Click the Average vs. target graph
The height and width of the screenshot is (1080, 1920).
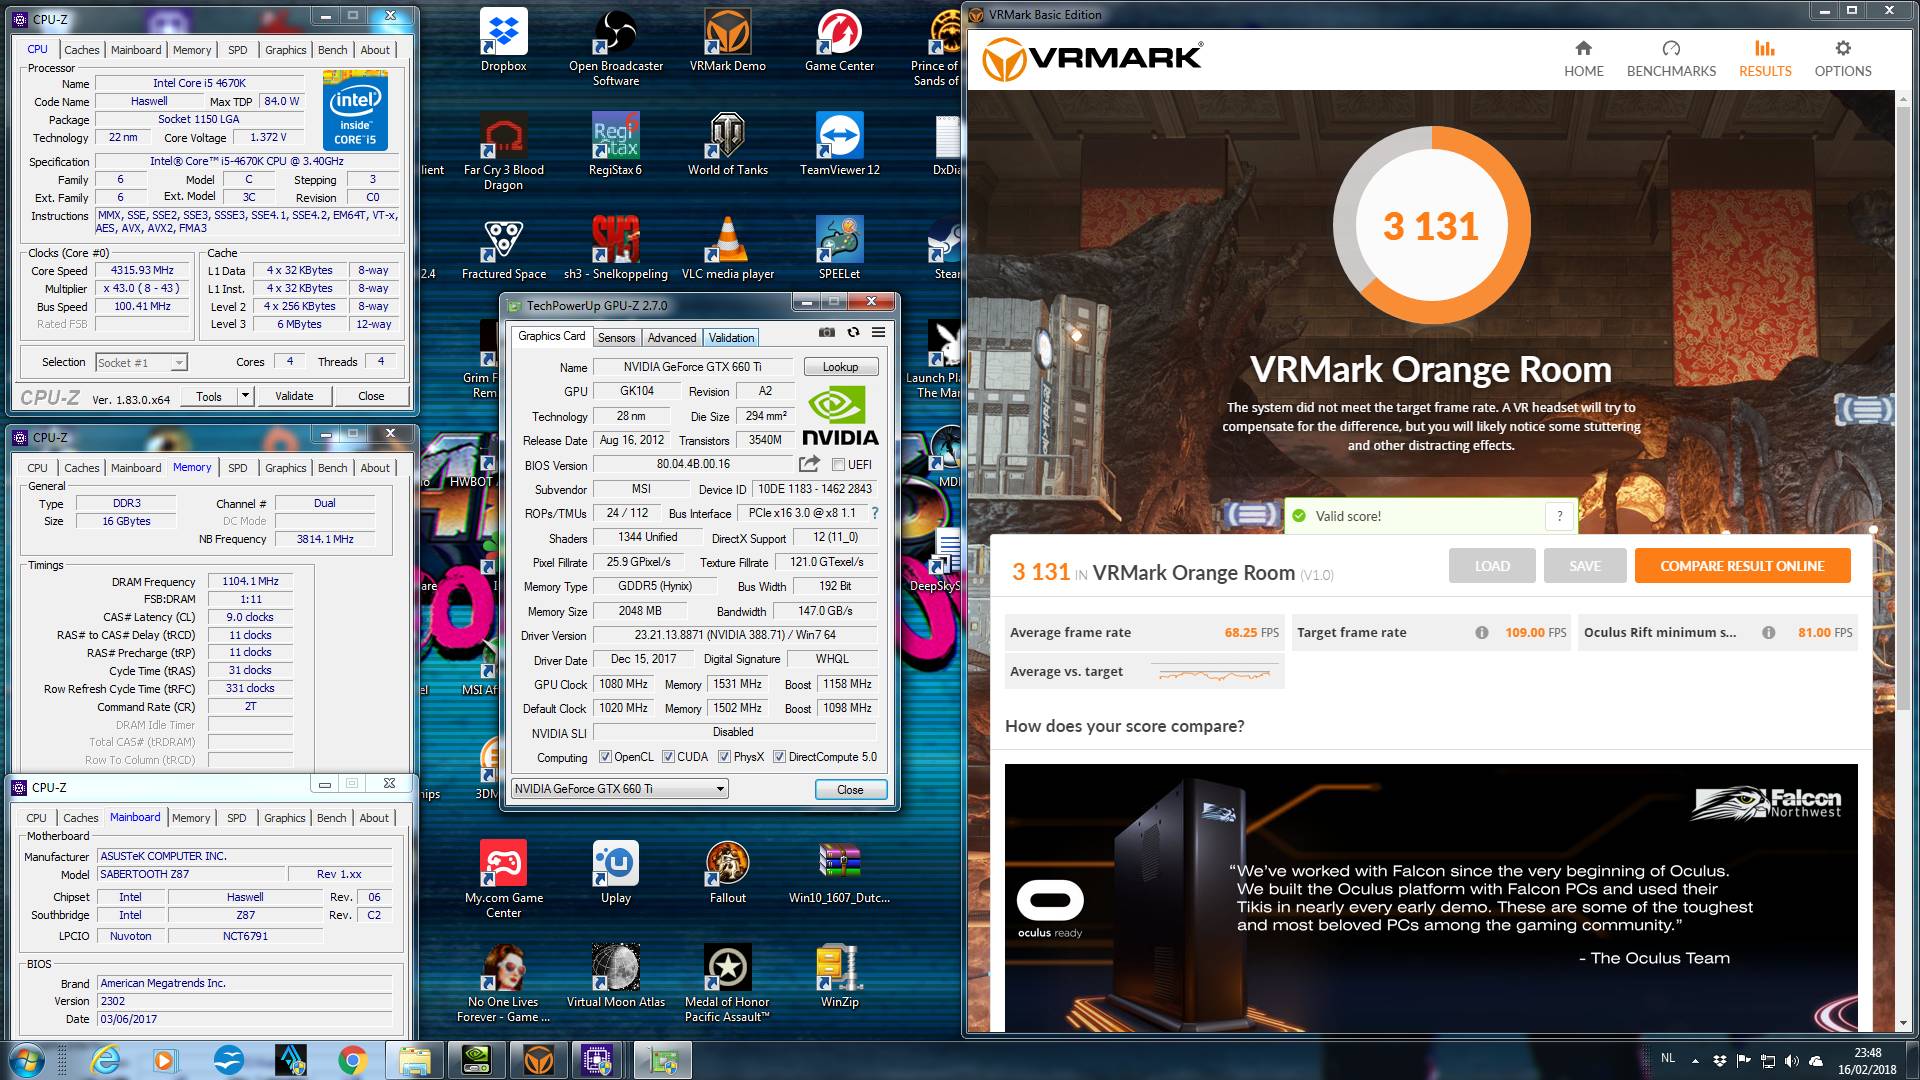(x=1214, y=674)
